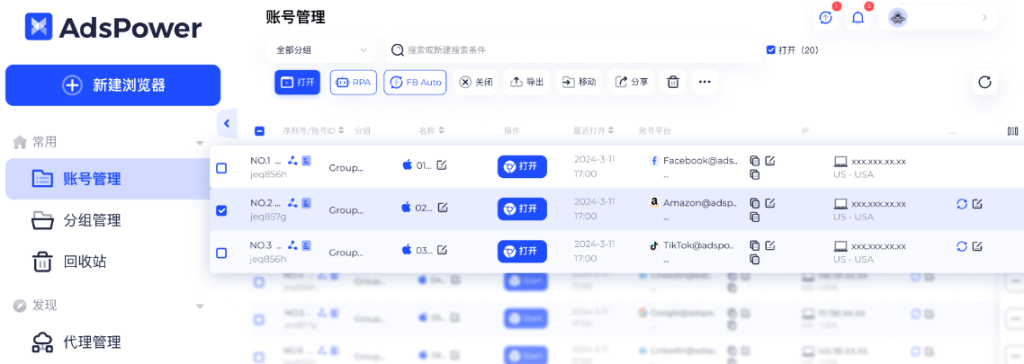Toggle the select-all header checkbox
Viewport: 1024px width, 364px height.
[x=259, y=131]
